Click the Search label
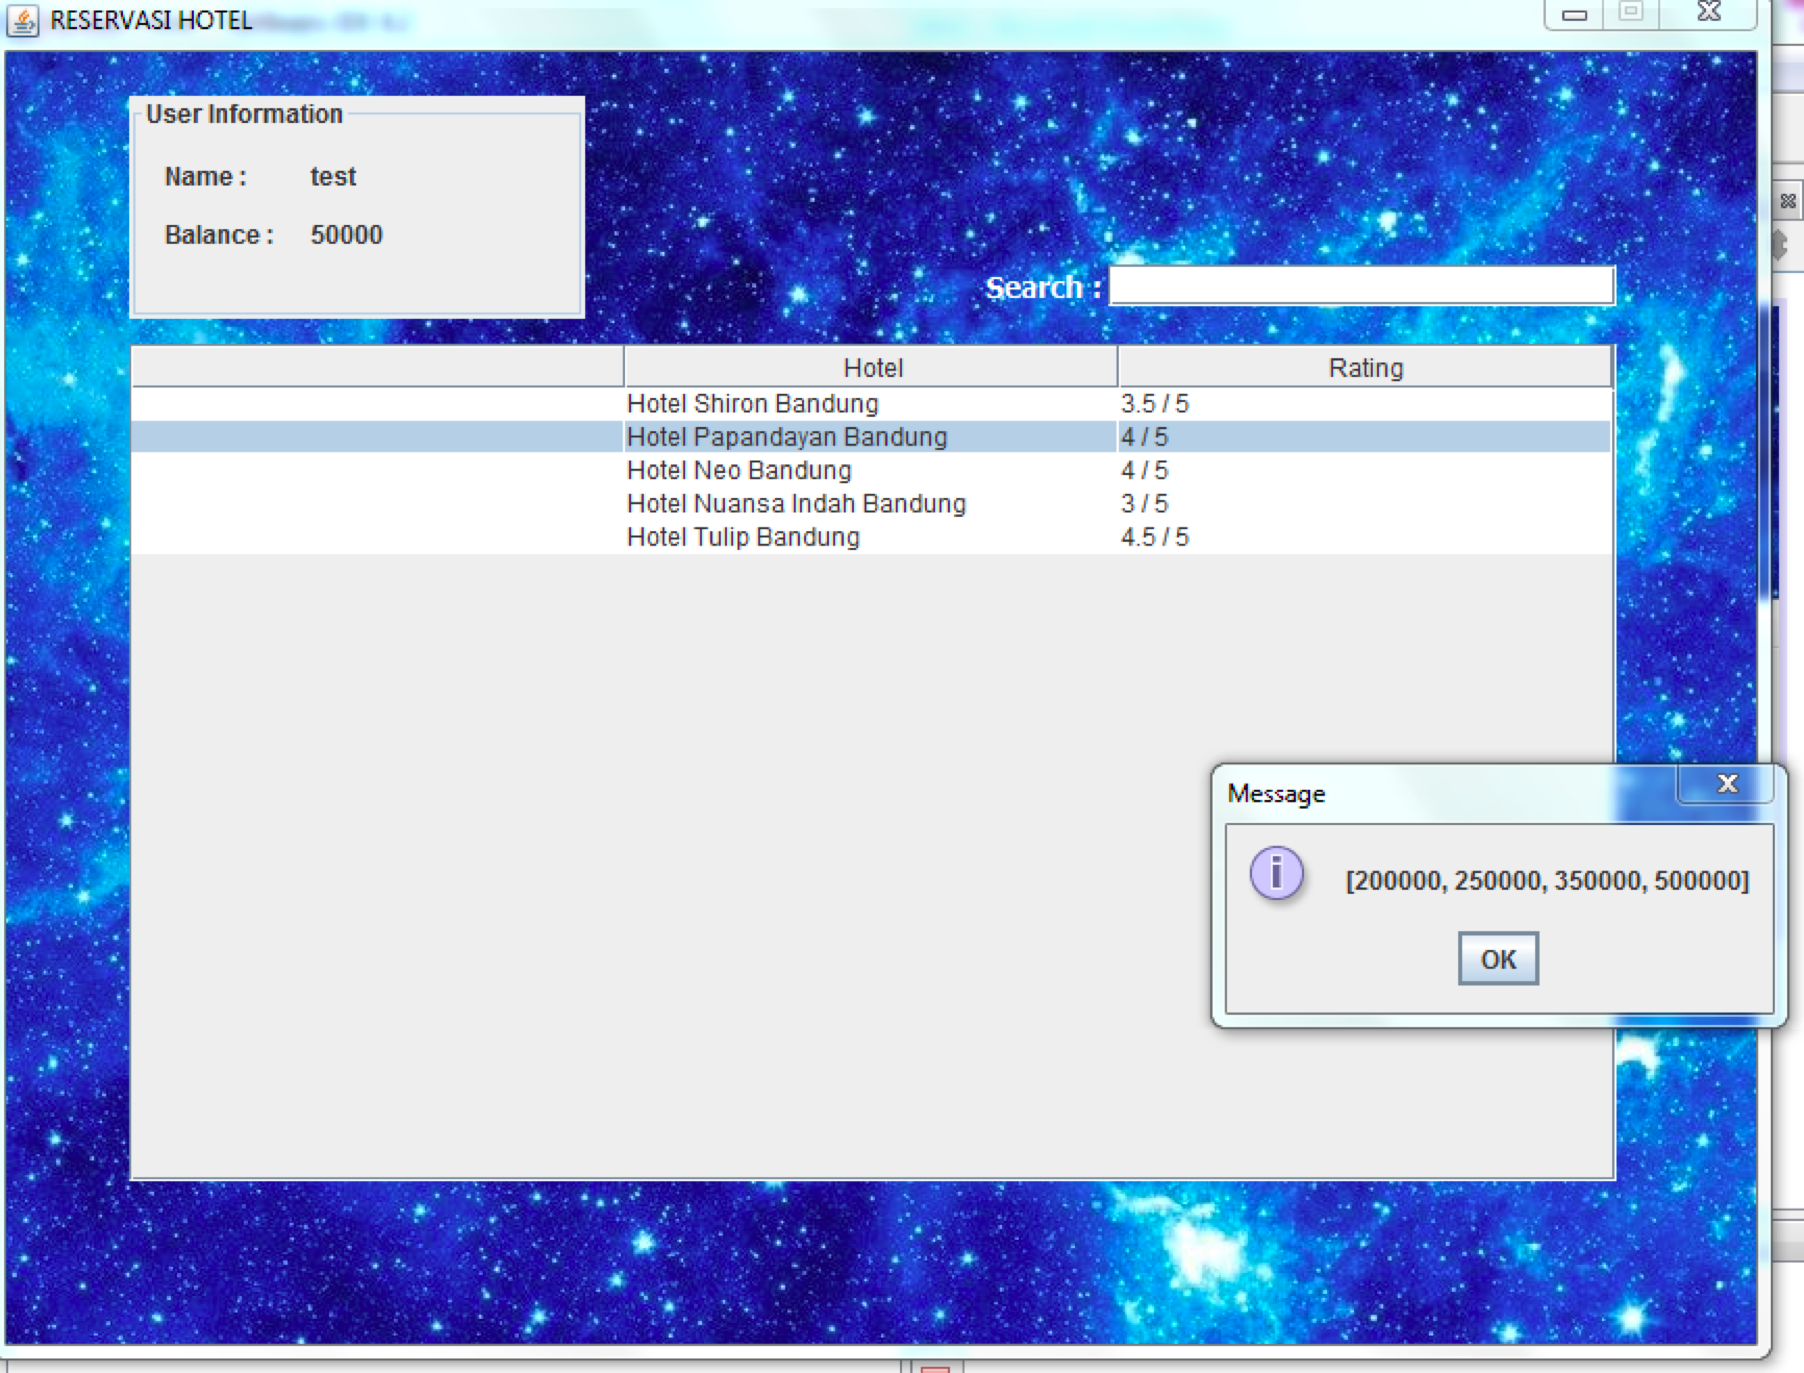Viewport: 1804px width, 1373px height. point(1043,288)
